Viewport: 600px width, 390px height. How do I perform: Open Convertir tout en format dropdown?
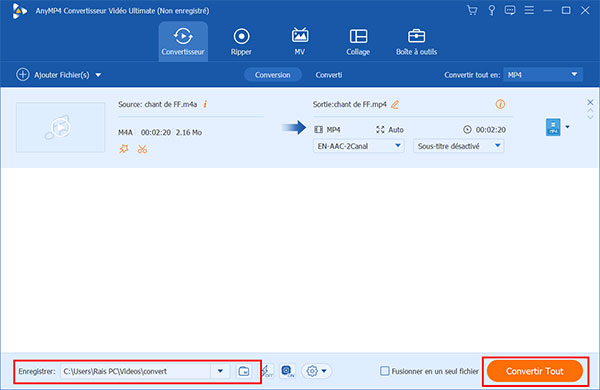pos(543,75)
